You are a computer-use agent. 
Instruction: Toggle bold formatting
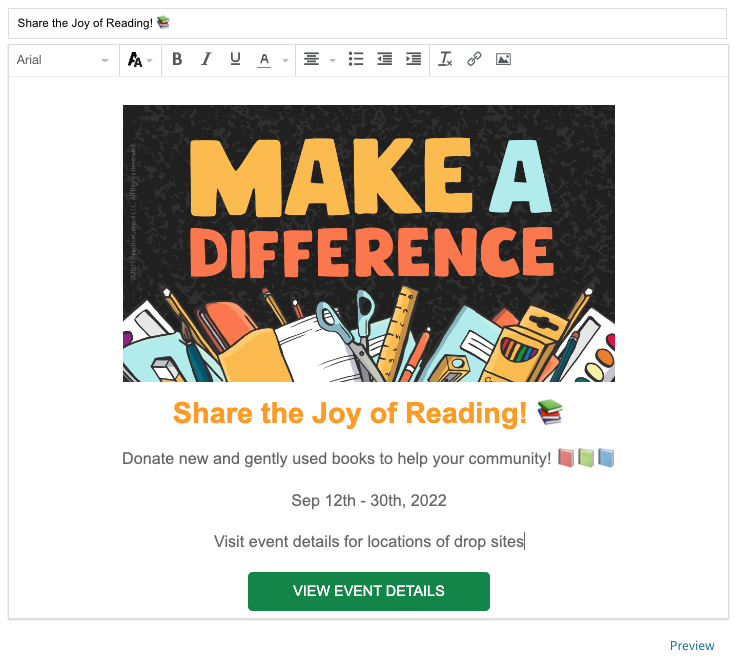pyautogui.click(x=177, y=60)
